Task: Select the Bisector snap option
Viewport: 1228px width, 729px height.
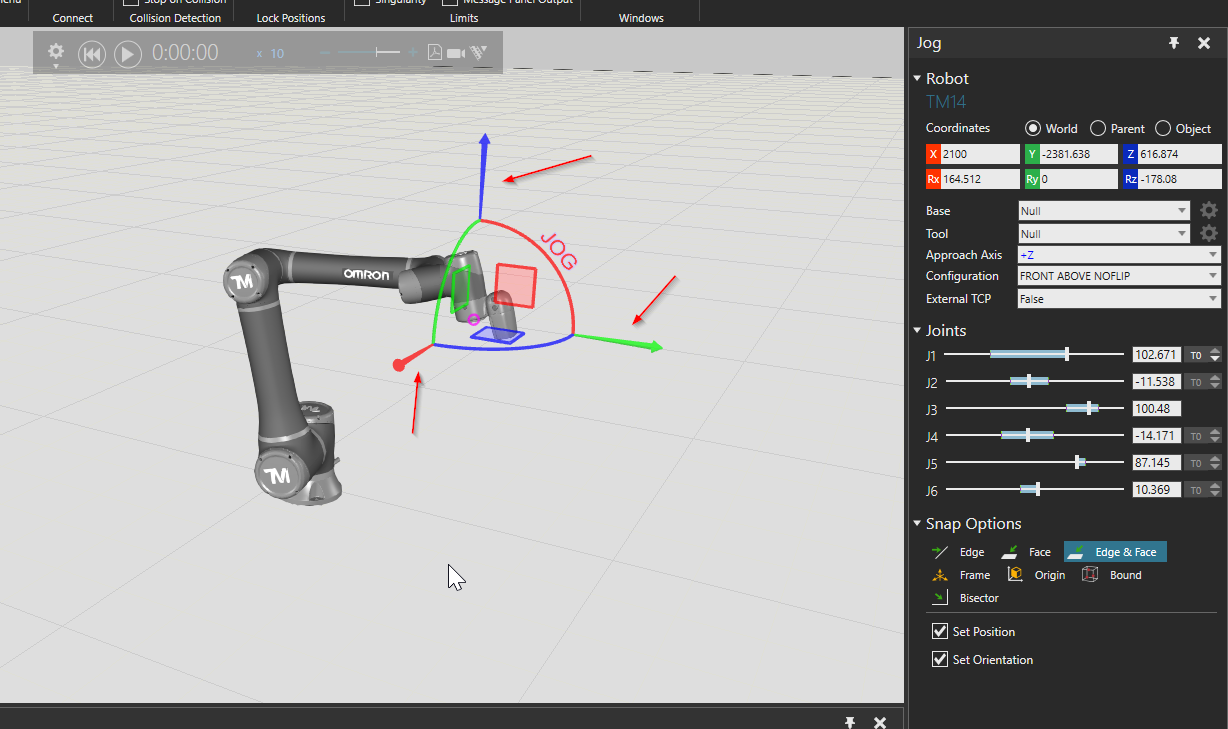Action: (x=965, y=598)
